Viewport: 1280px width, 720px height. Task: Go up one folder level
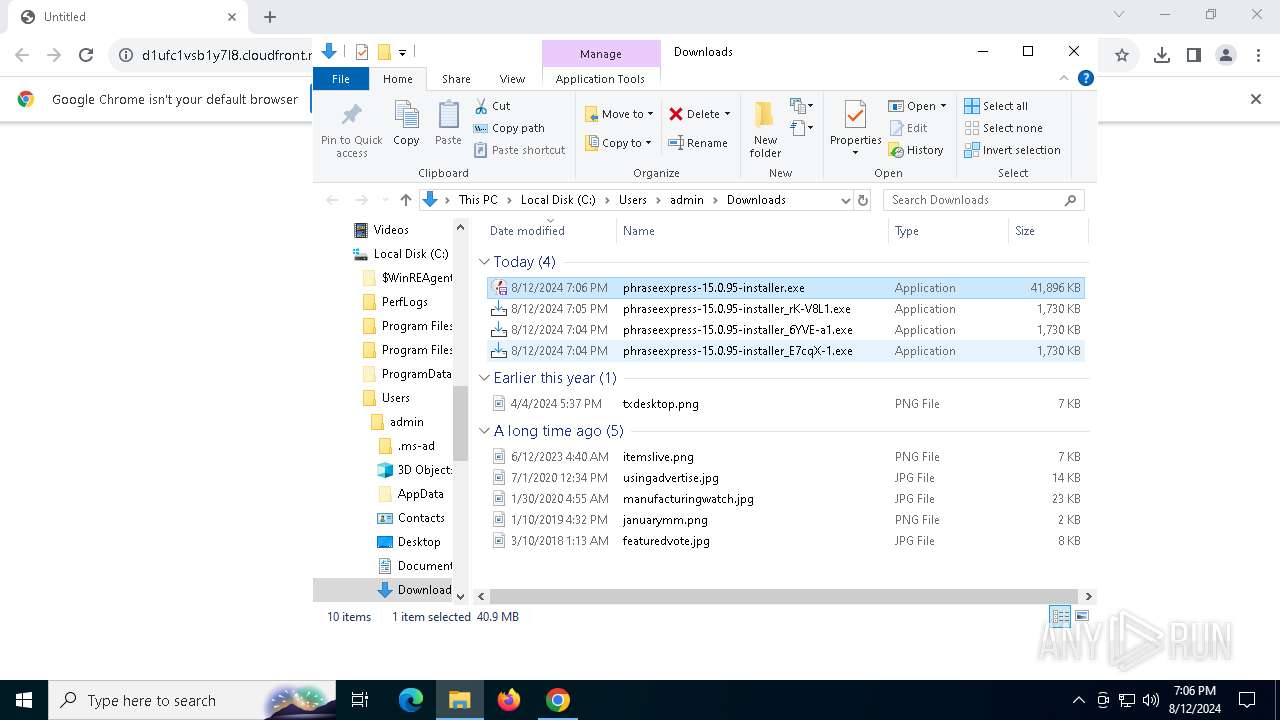[405, 200]
